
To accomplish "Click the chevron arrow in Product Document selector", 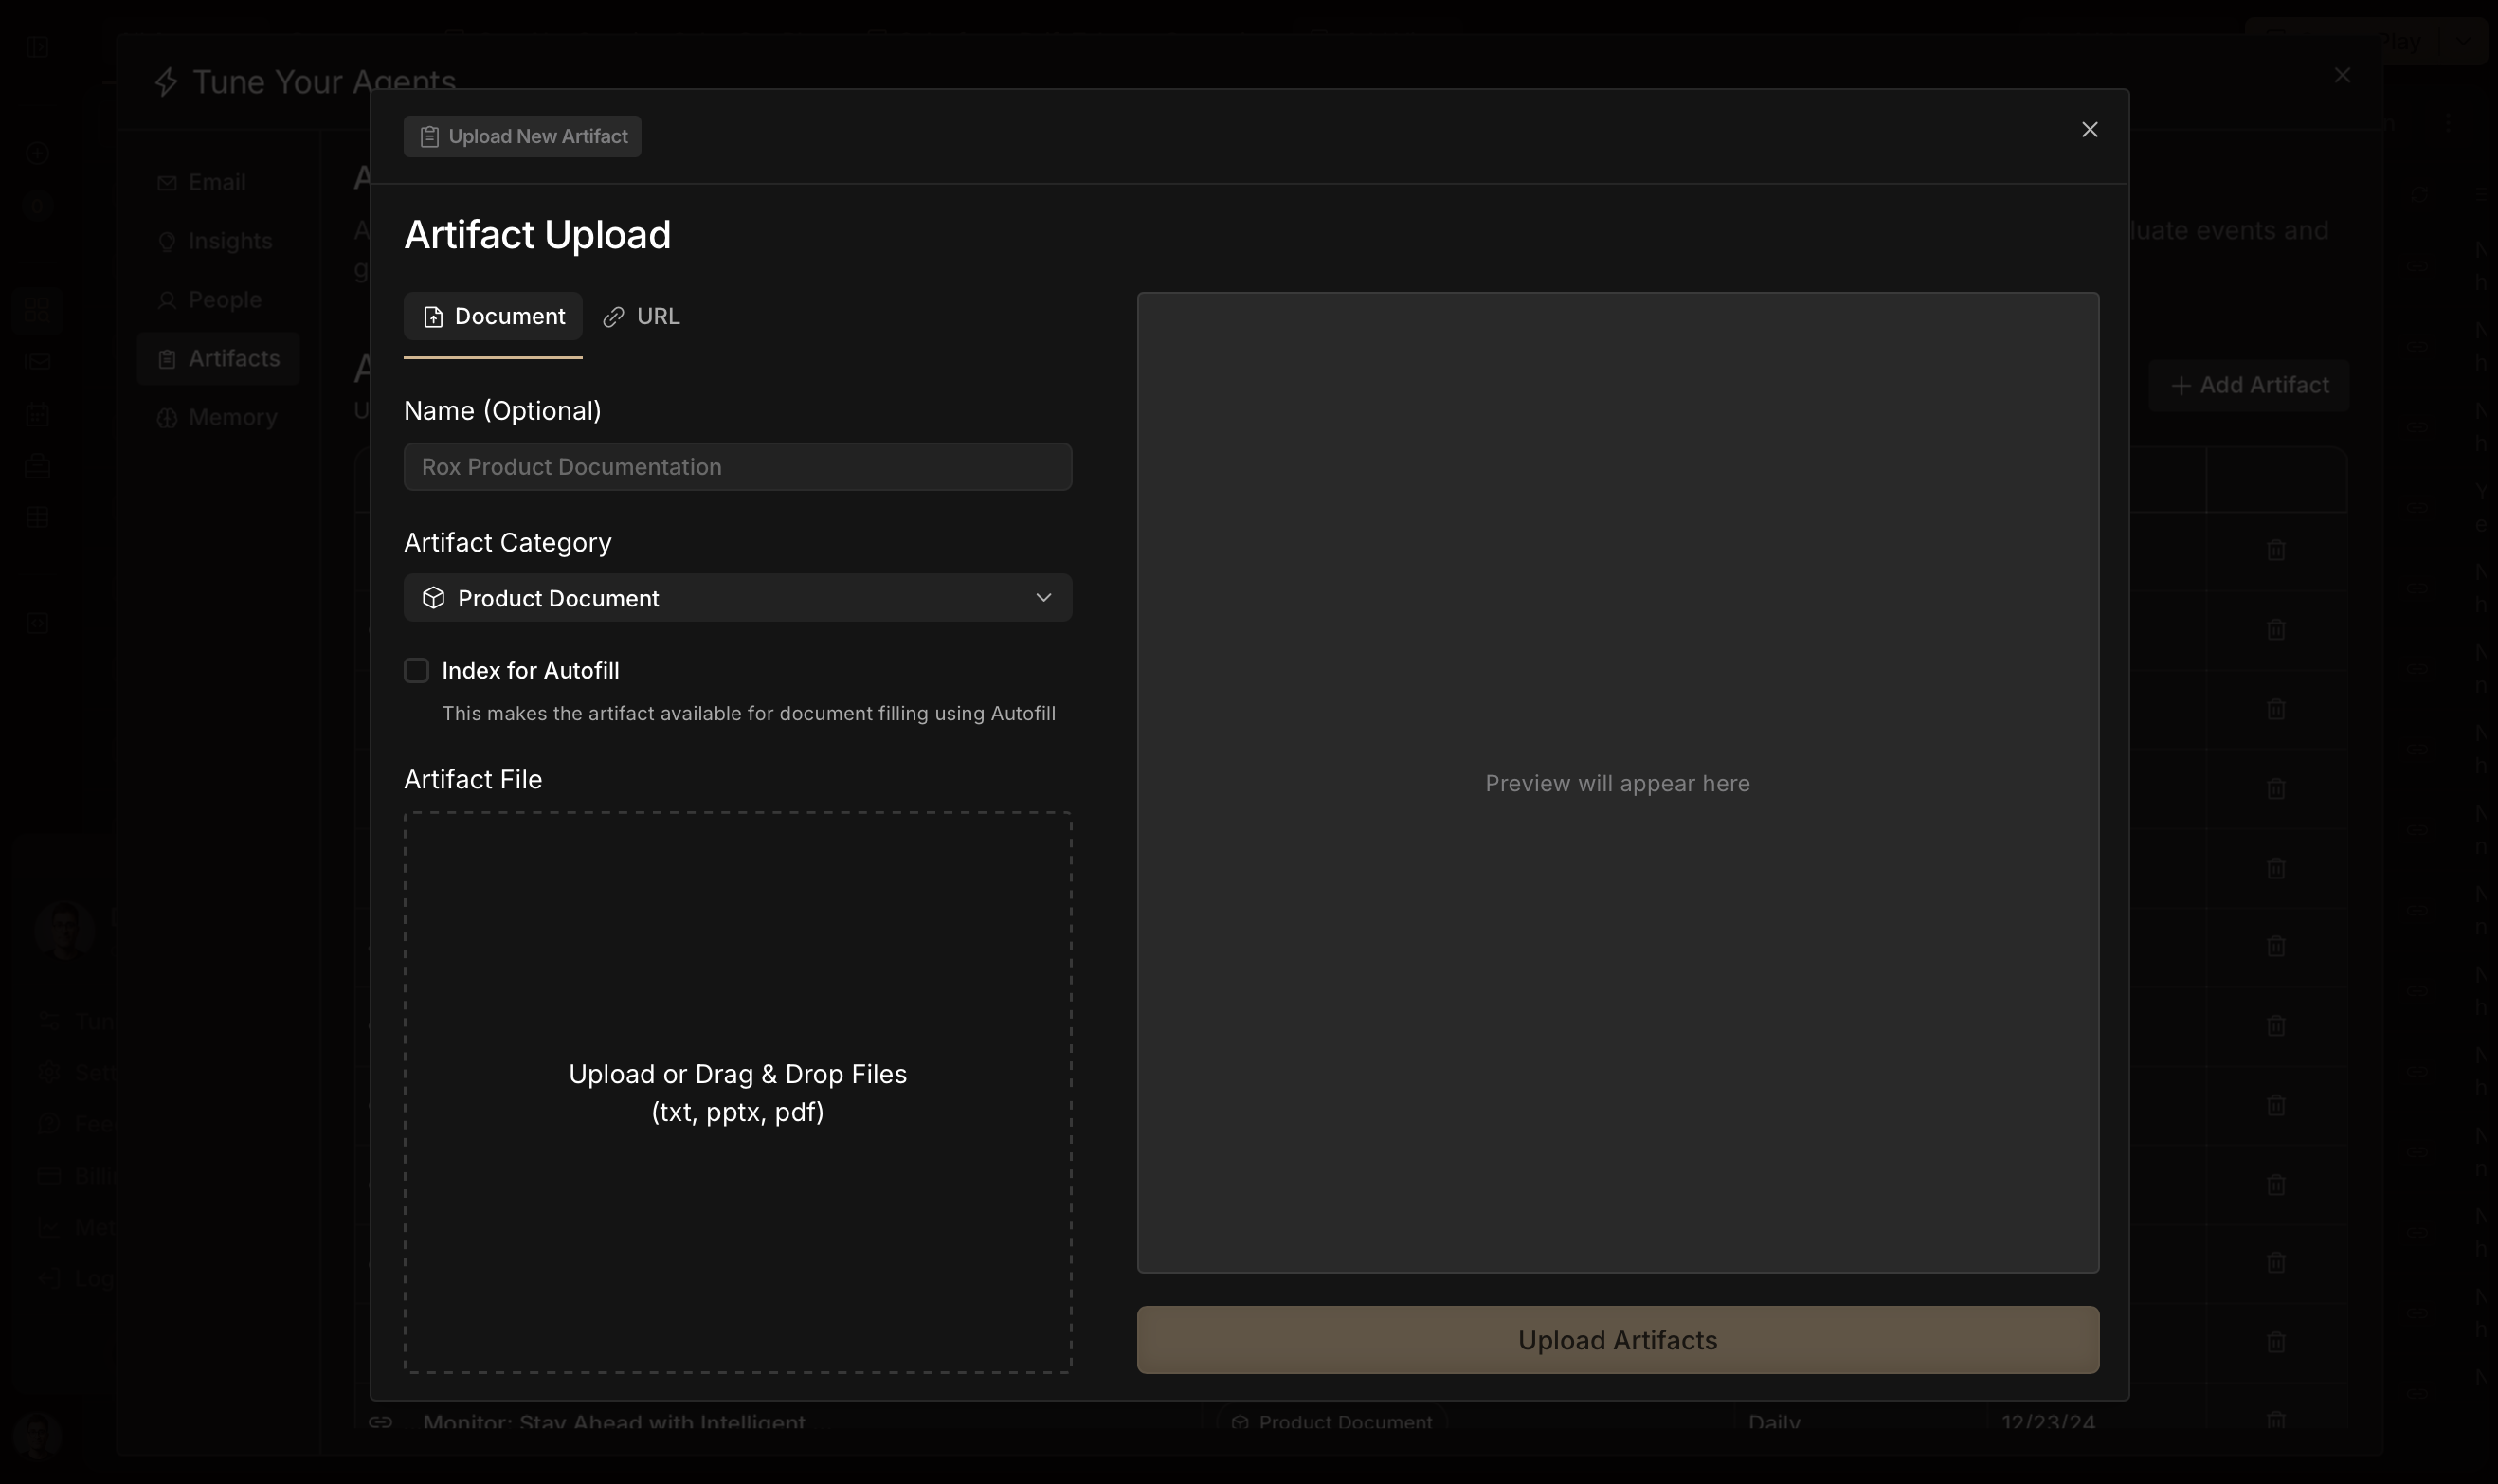I will pos(1043,598).
